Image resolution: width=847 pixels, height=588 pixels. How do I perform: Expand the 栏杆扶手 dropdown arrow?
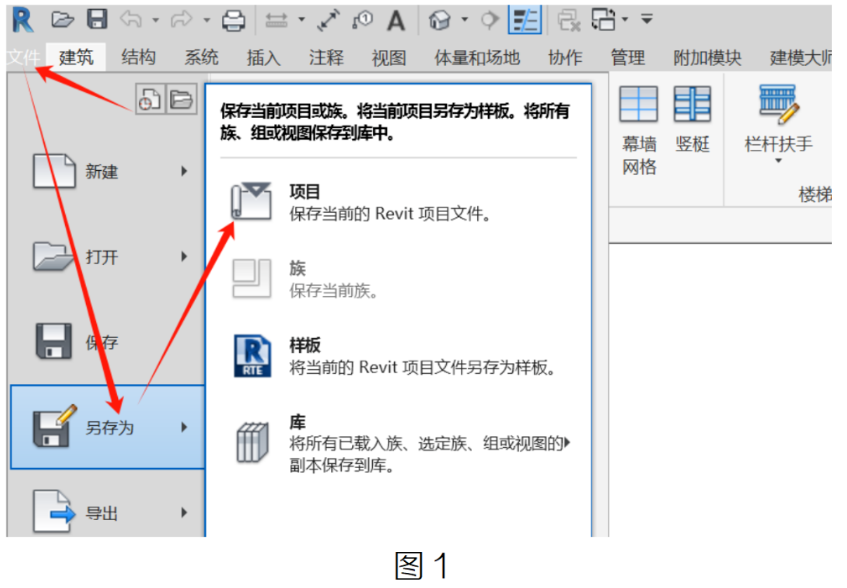click(778, 161)
